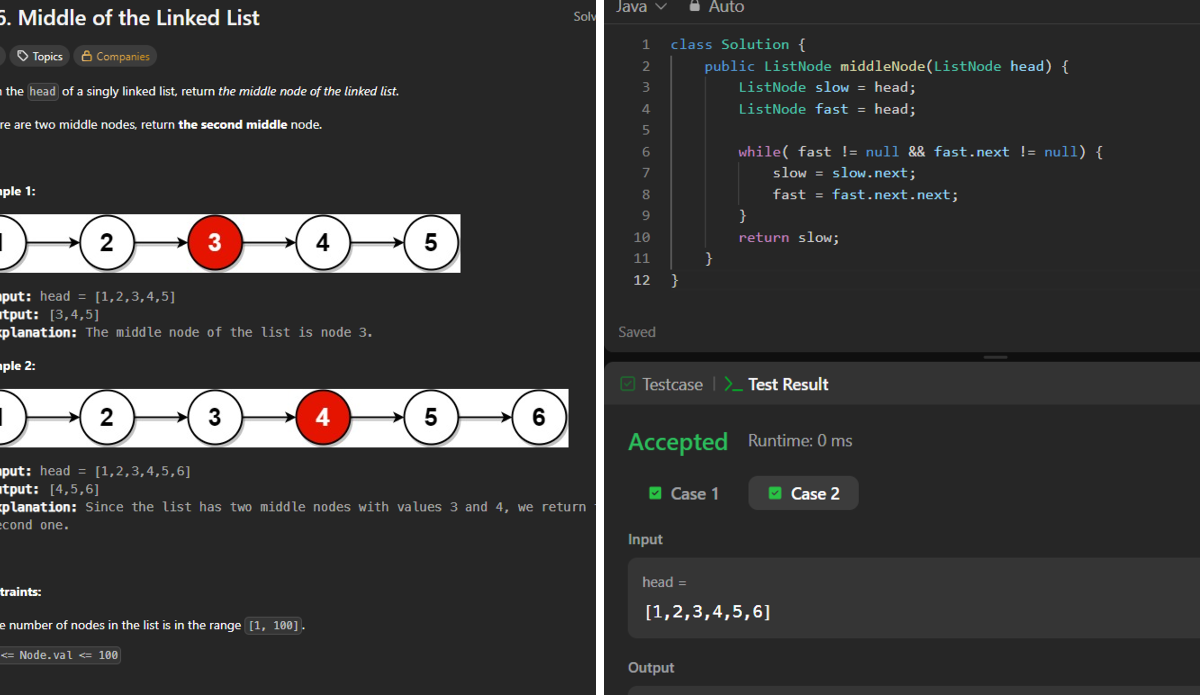The image size is (1200, 695).
Task: Click node 6 in the Example 2 diagram
Action: click(538, 417)
